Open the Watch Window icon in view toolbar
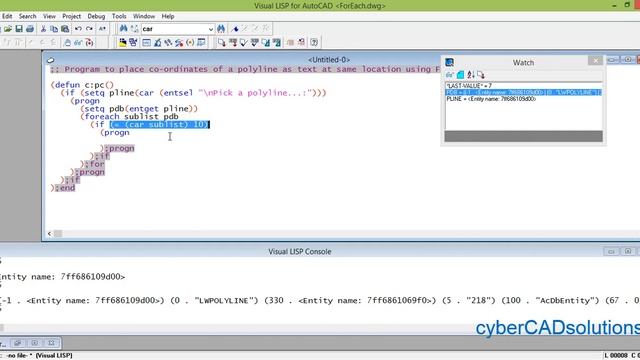Image resolution: width=640 pixels, height=360 pixels. point(201,42)
